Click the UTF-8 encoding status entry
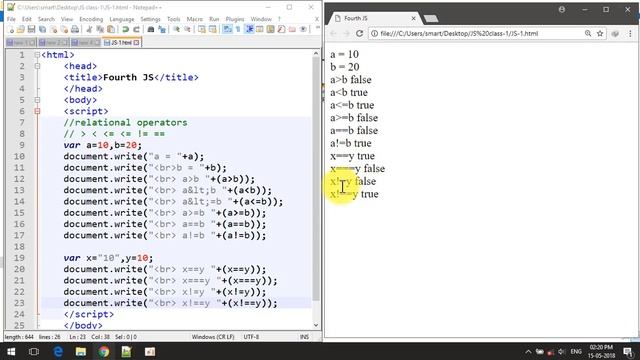The height and width of the screenshot is (360, 640). pyautogui.click(x=251, y=337)
